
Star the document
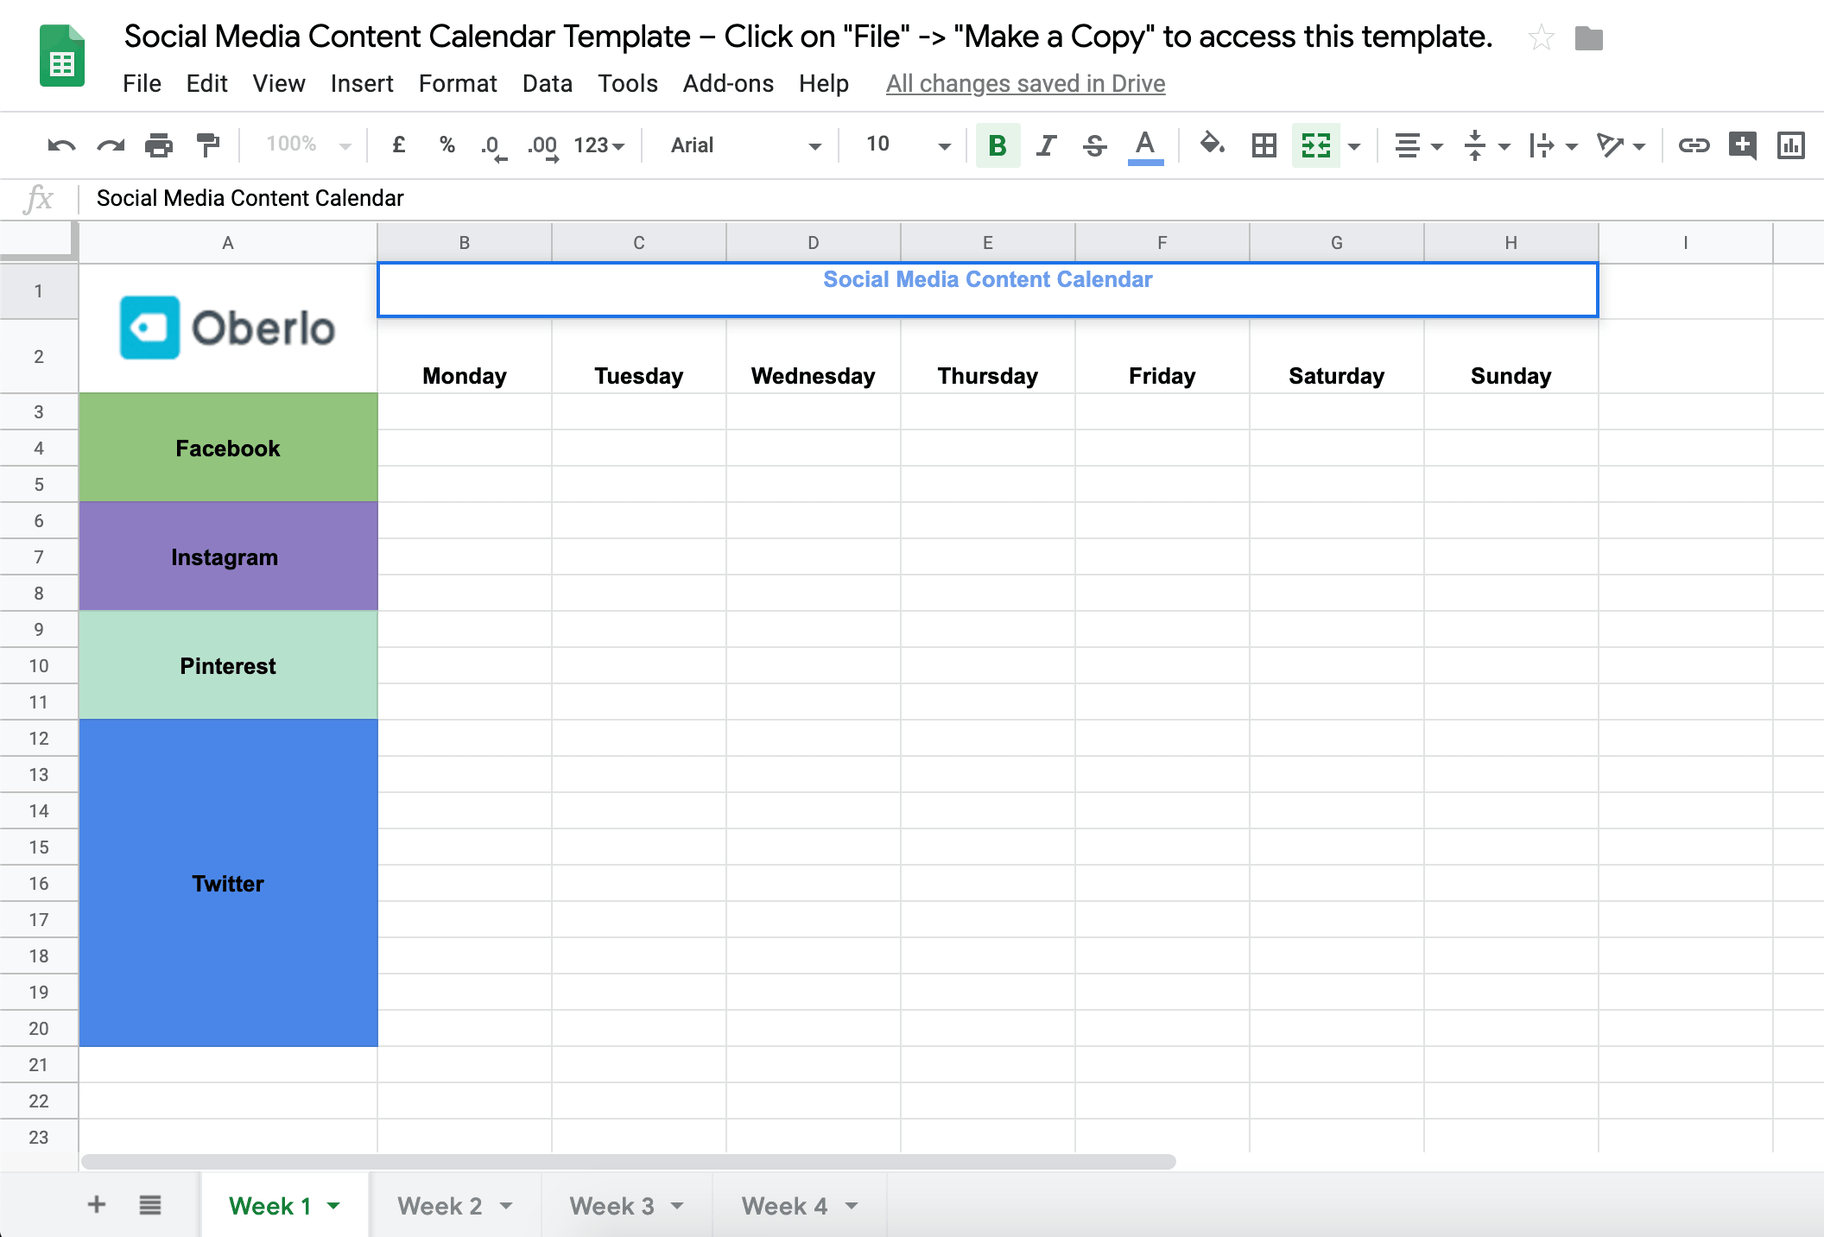click(1541, 39)
